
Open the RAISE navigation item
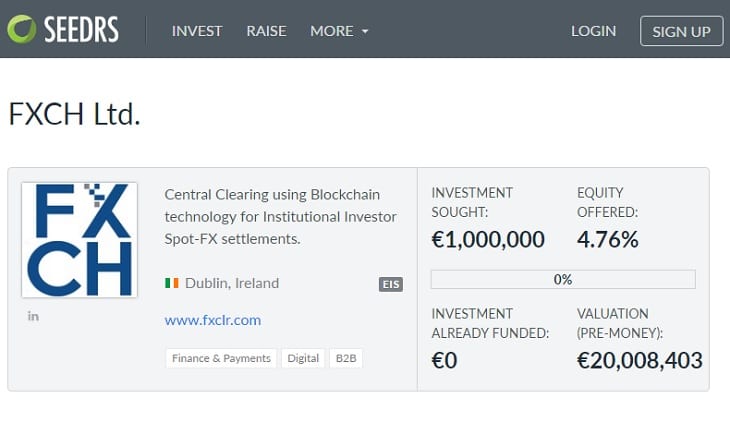pos(266,31)
